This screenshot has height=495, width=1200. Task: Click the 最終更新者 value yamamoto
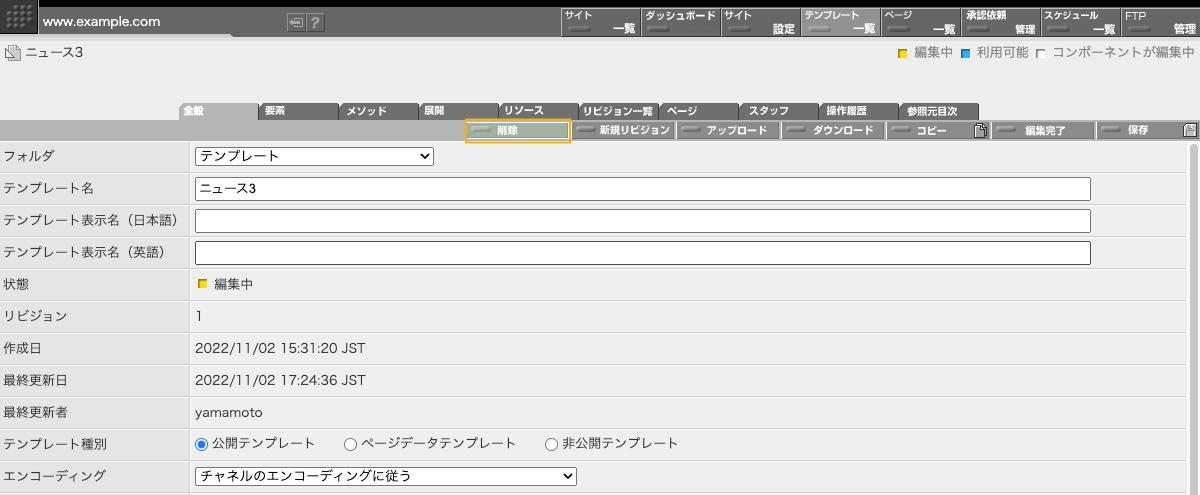point(229,412)
